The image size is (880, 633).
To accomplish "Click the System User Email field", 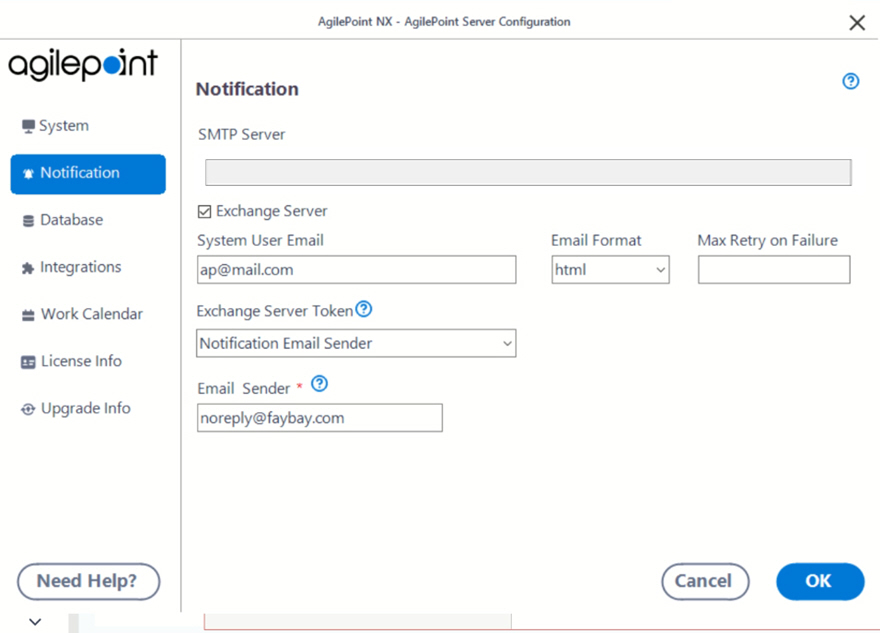I will pos(356,270).
